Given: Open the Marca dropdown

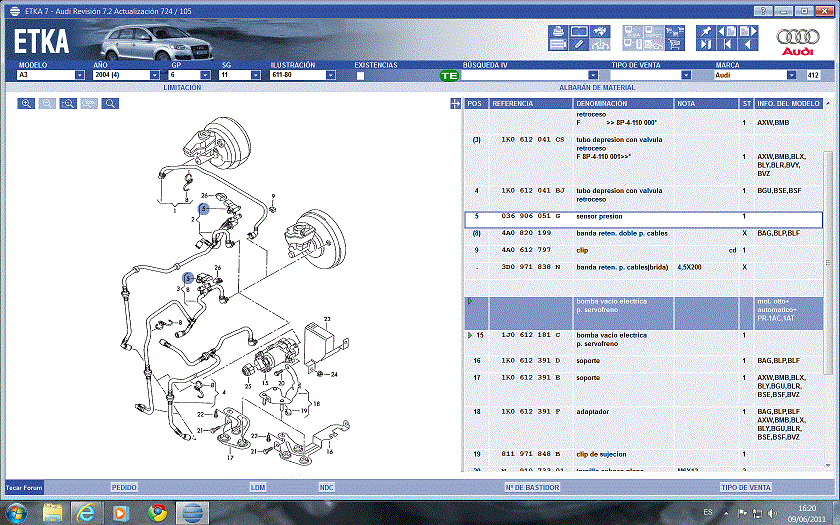Looking at the screenshot, I should point(791,75).
